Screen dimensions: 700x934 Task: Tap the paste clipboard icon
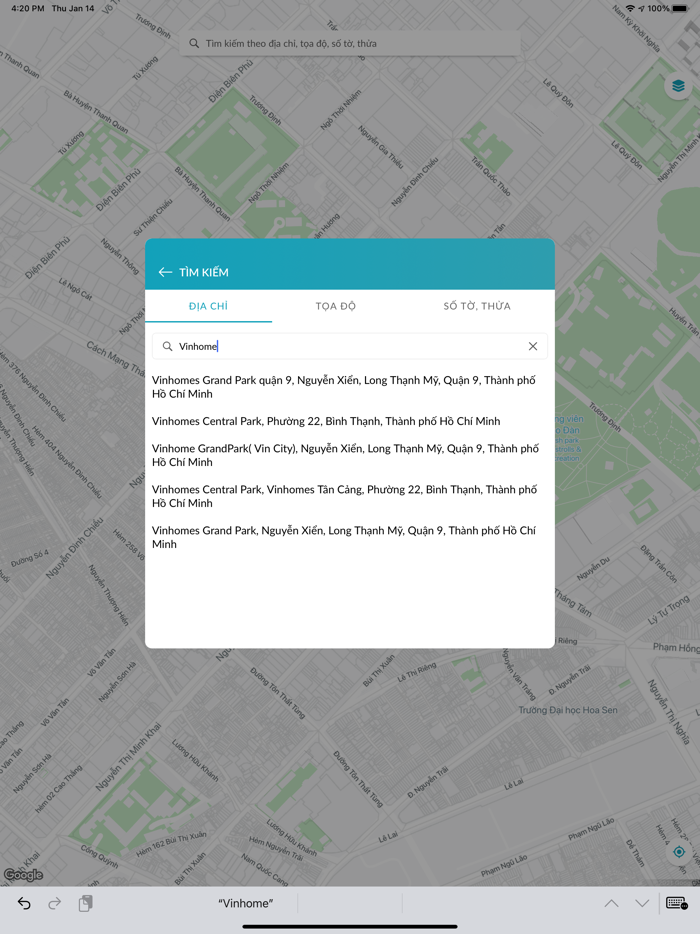85,904
